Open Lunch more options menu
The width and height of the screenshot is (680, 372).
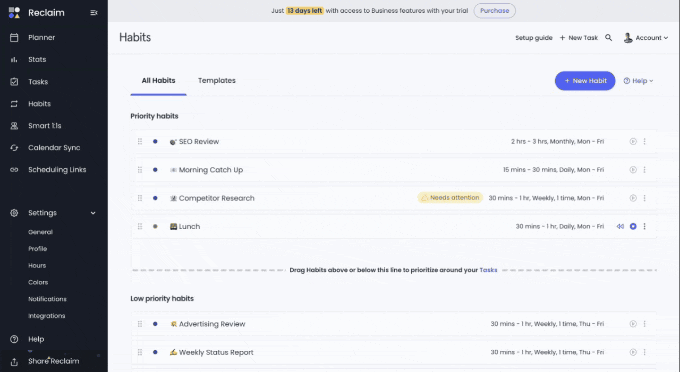pyautogui.click(x=644, y=226)
